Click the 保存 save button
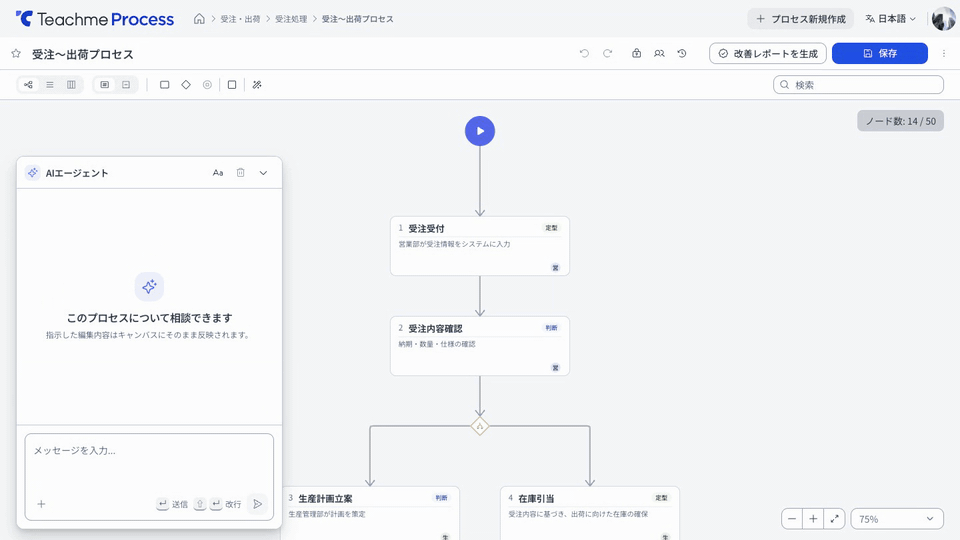Screen dimensions: 960x540 [880, 53]
